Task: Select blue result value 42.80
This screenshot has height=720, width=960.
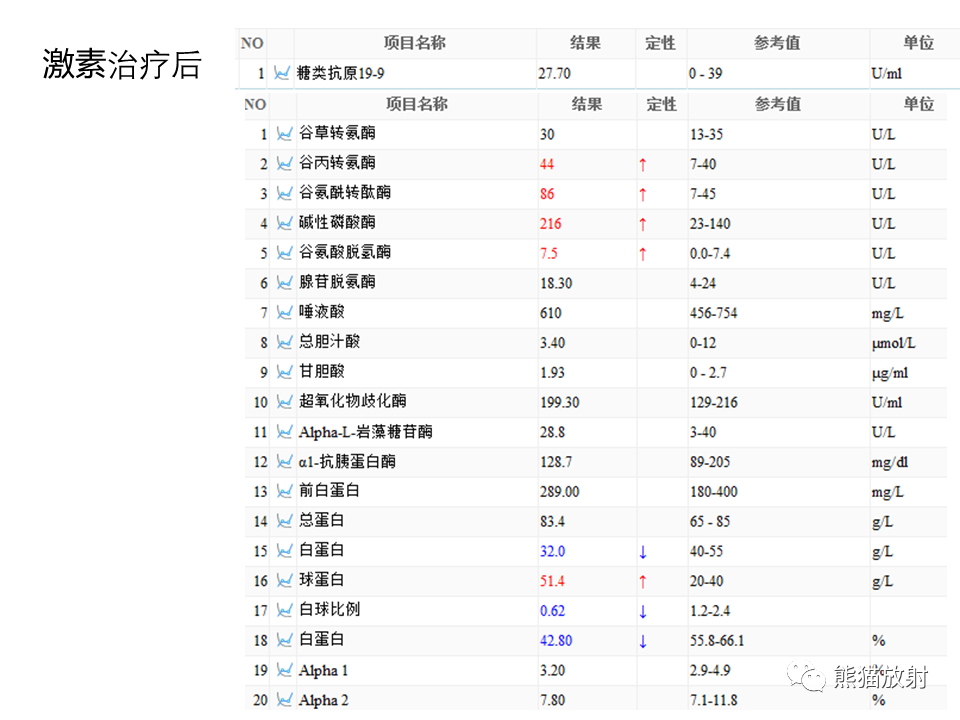Action: [x=556, y=641]
